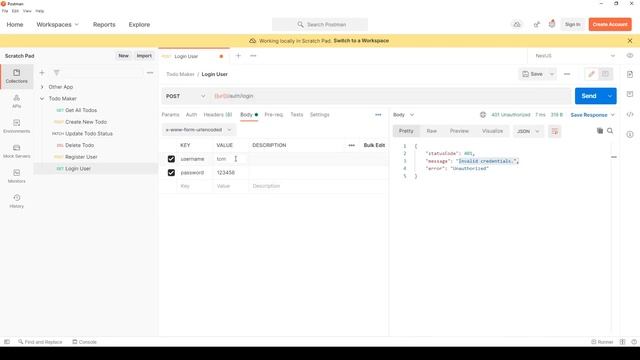Screen dimensions: 640x360
Task: Click the comment view icon near the pencil
Action: click(605, 74)
